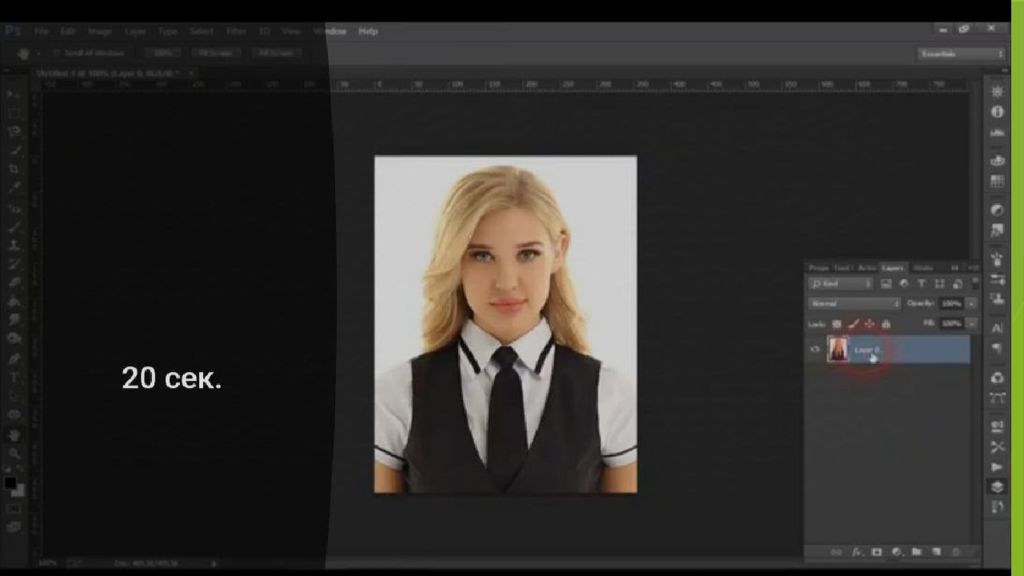The height and width of the screenshot is (576, 1024).
Task: Open the collapsed Character panel icon
Action: tap(997, 328)
